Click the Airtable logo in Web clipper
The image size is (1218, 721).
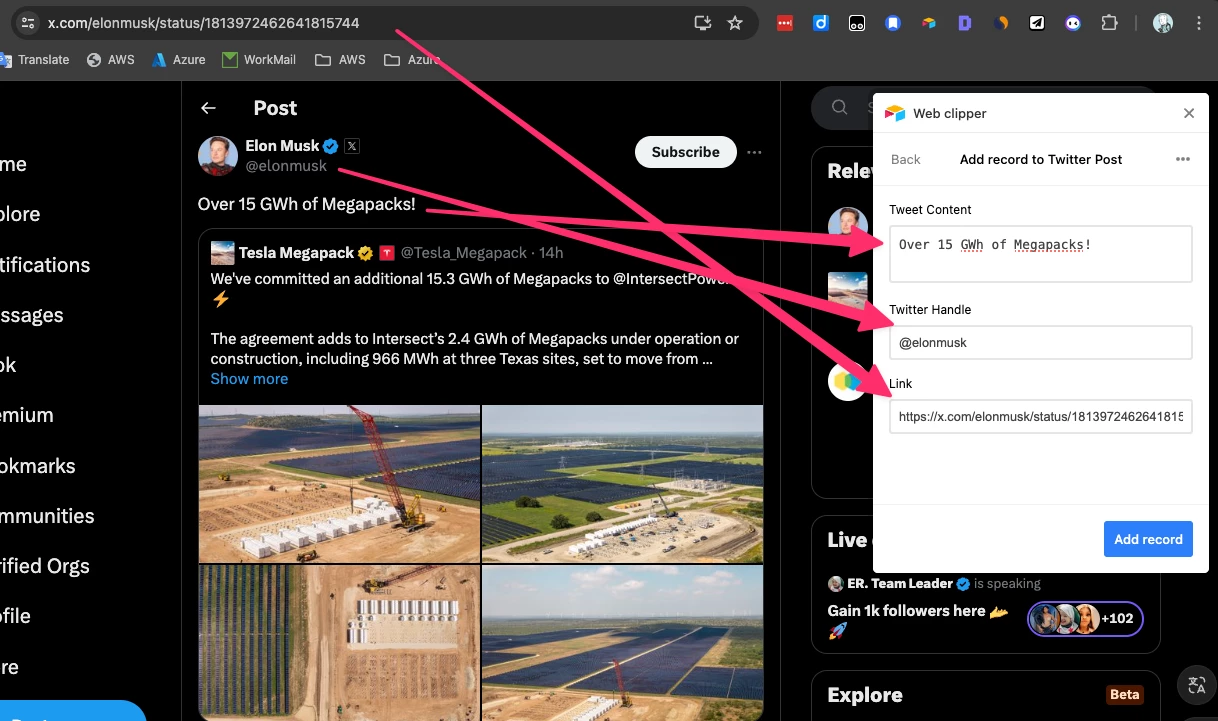(x=895, y=113)
